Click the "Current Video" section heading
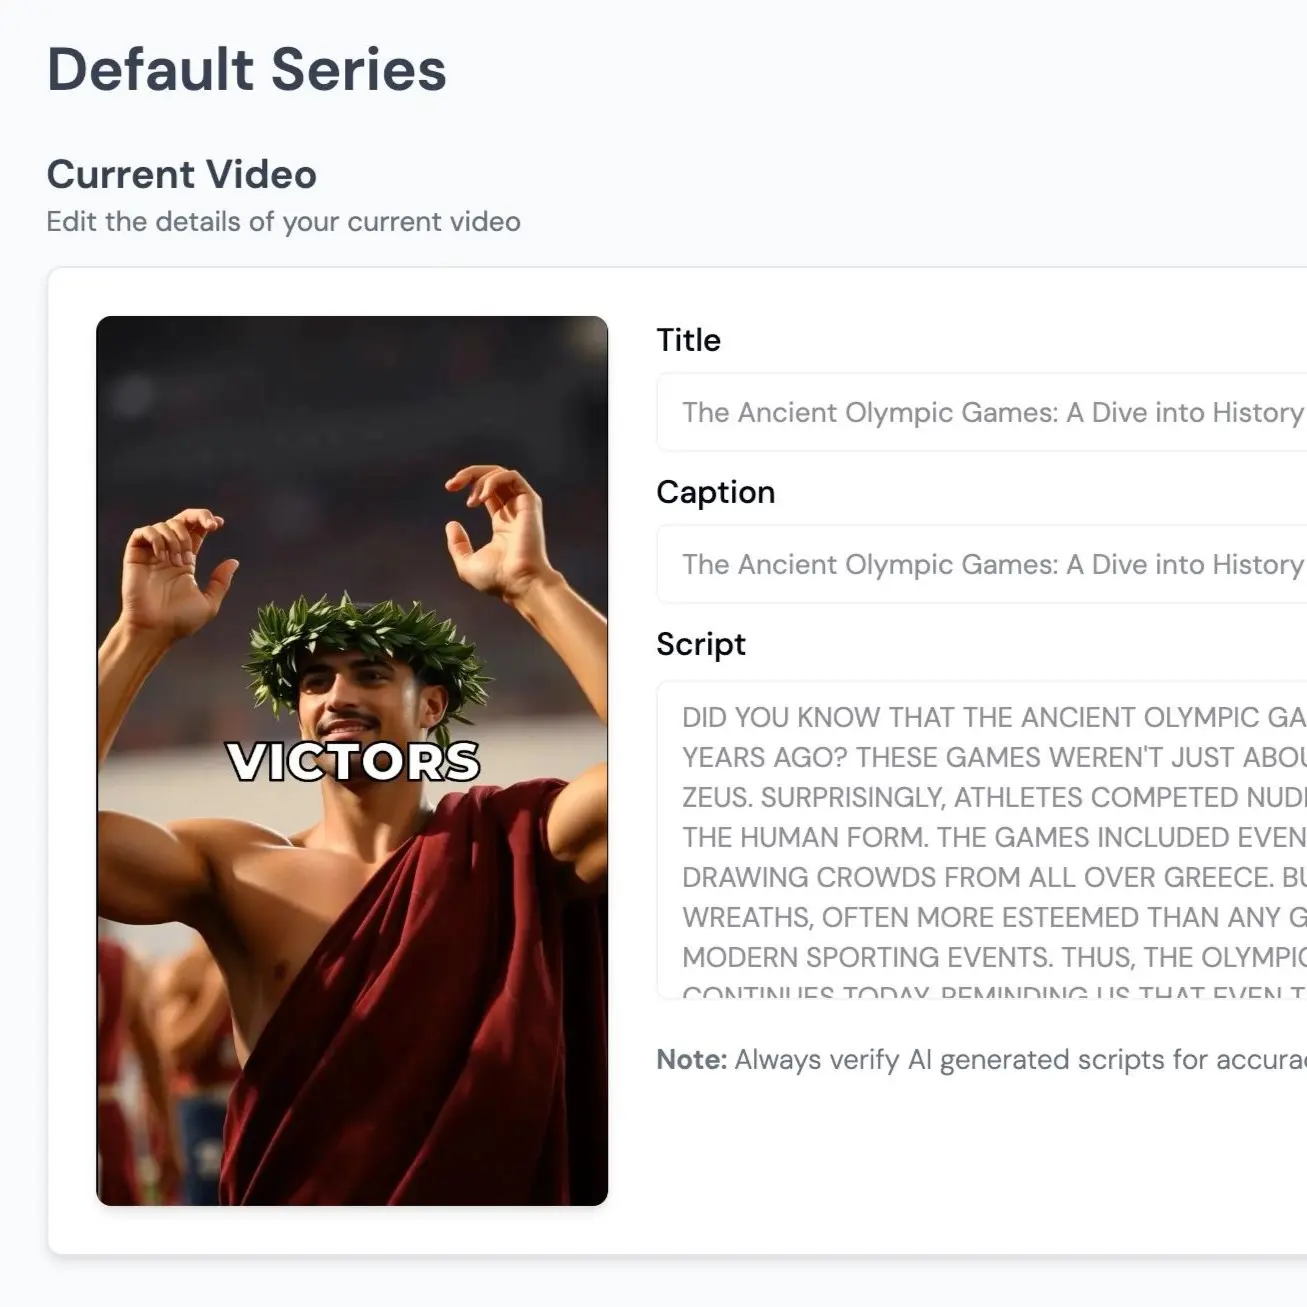Viewport: 1307px width, 1307px height. point(181,175)
